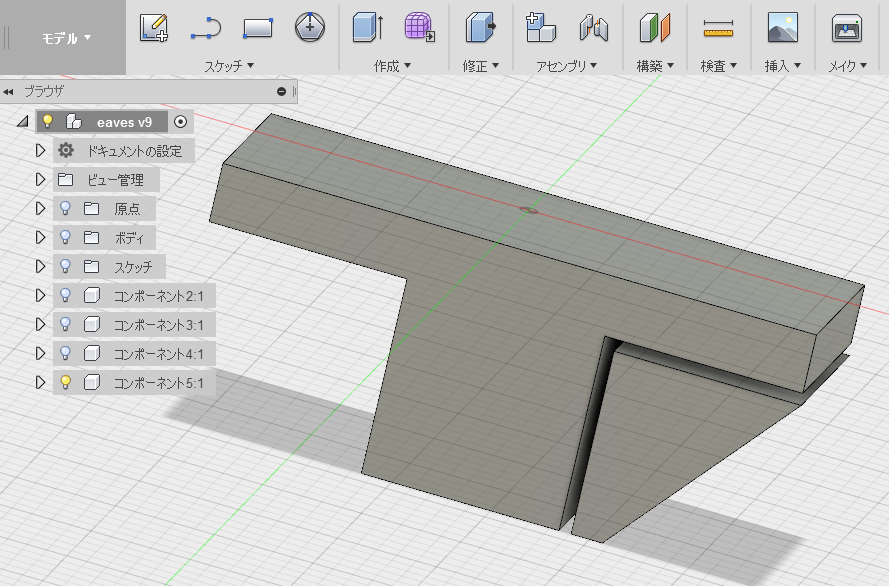Show コンポーネント2:1 via its light bulb

tap(65, 295)
